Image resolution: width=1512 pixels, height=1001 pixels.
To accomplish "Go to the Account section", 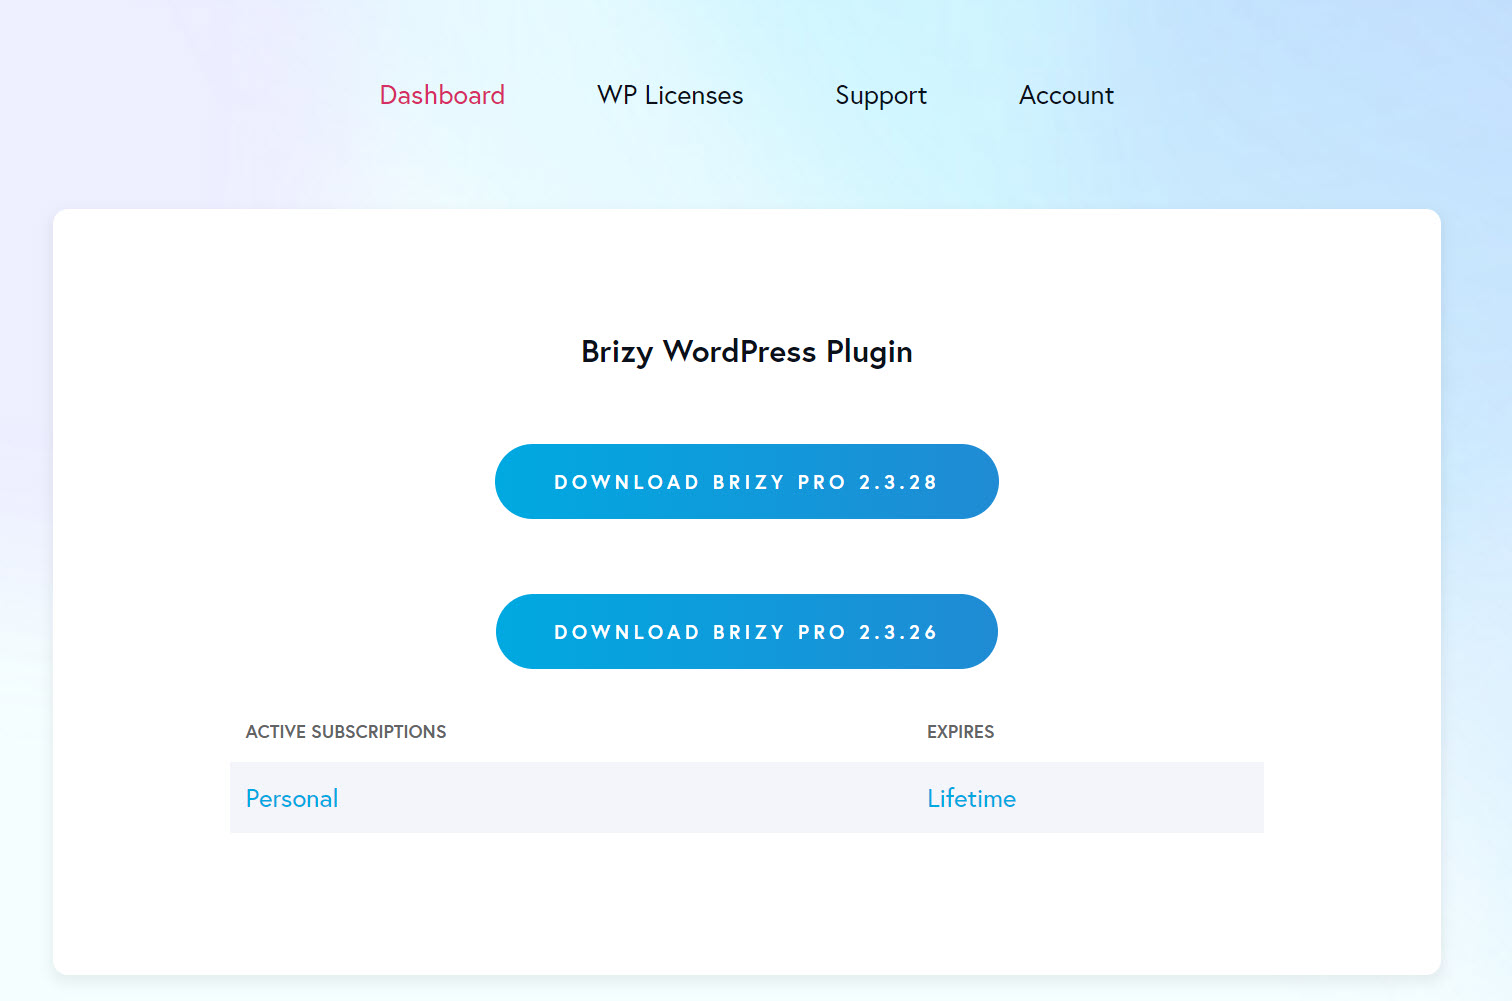I will click(x=1066, y=95).
